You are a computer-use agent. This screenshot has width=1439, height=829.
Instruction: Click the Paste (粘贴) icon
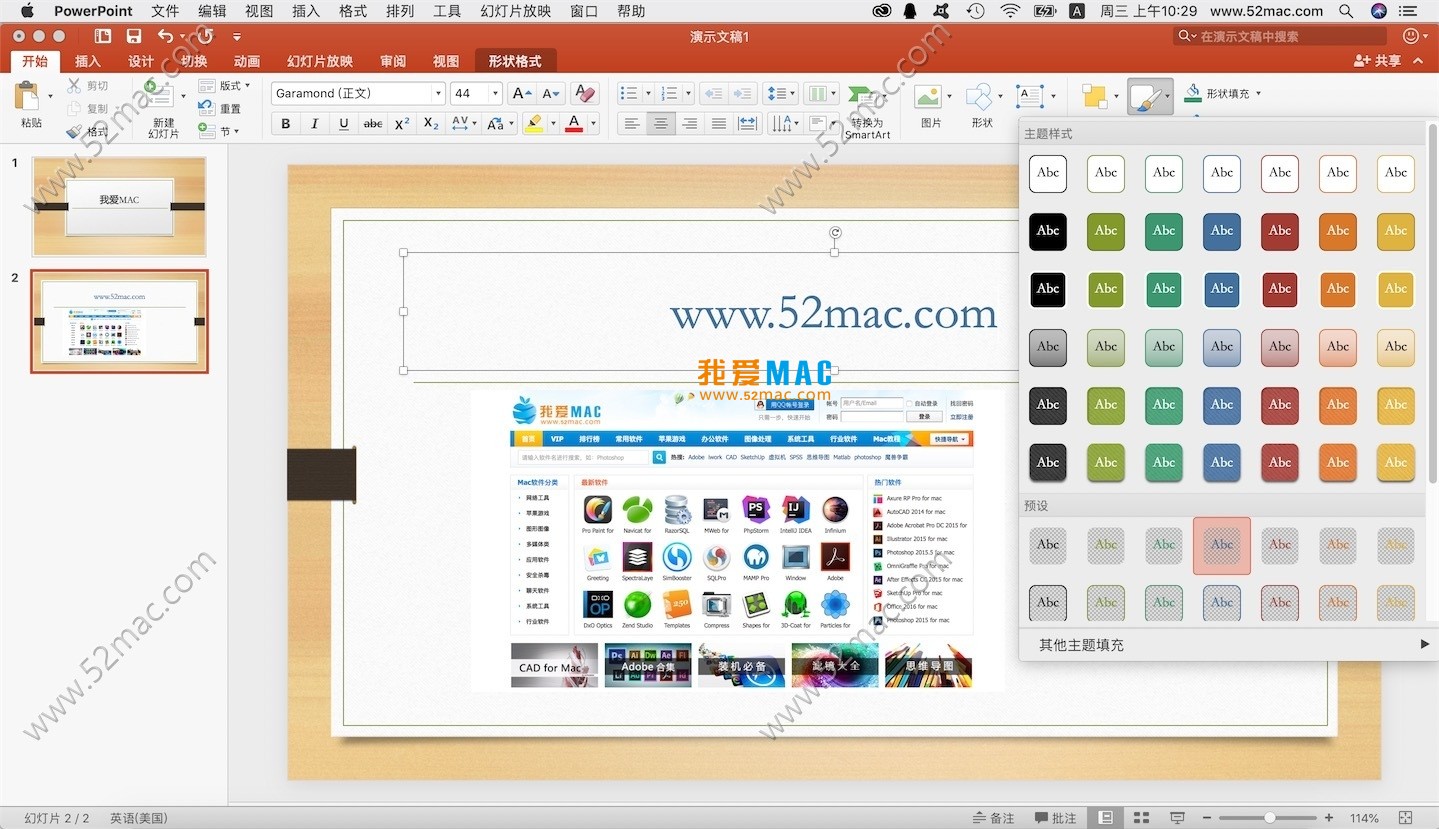[x=28, y=97]
